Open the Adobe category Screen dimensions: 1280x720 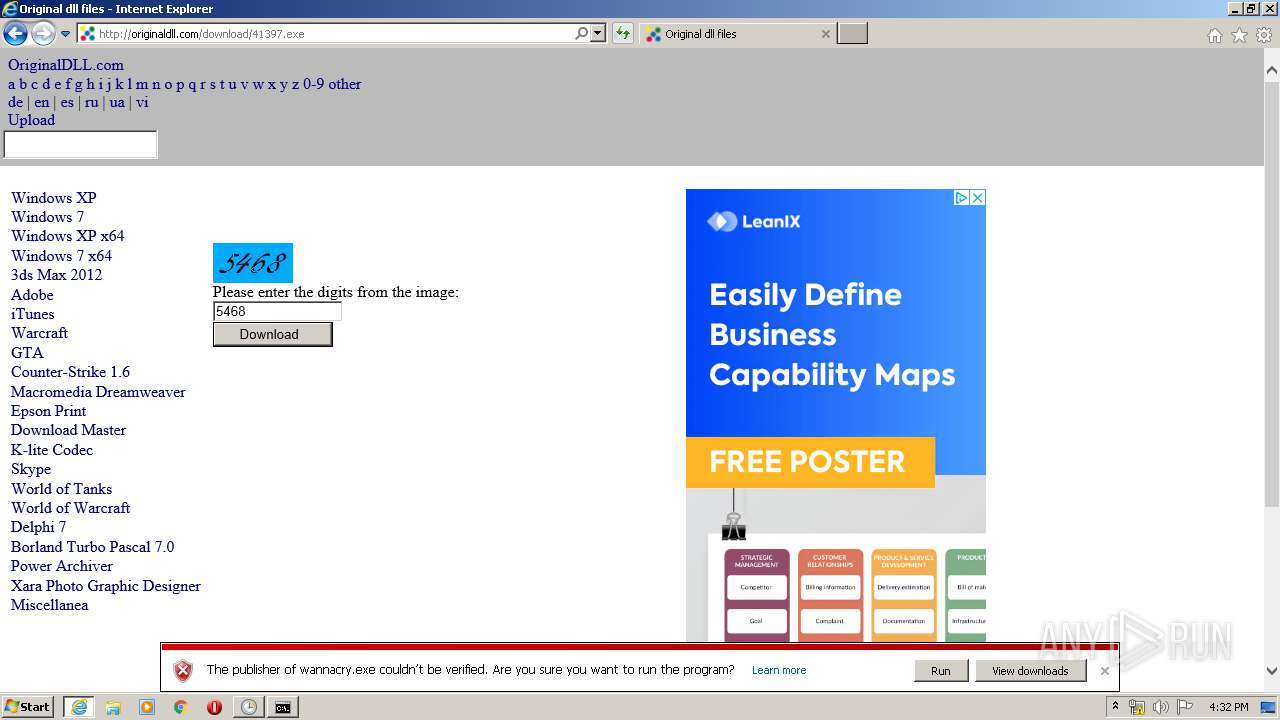coord(32,295)
